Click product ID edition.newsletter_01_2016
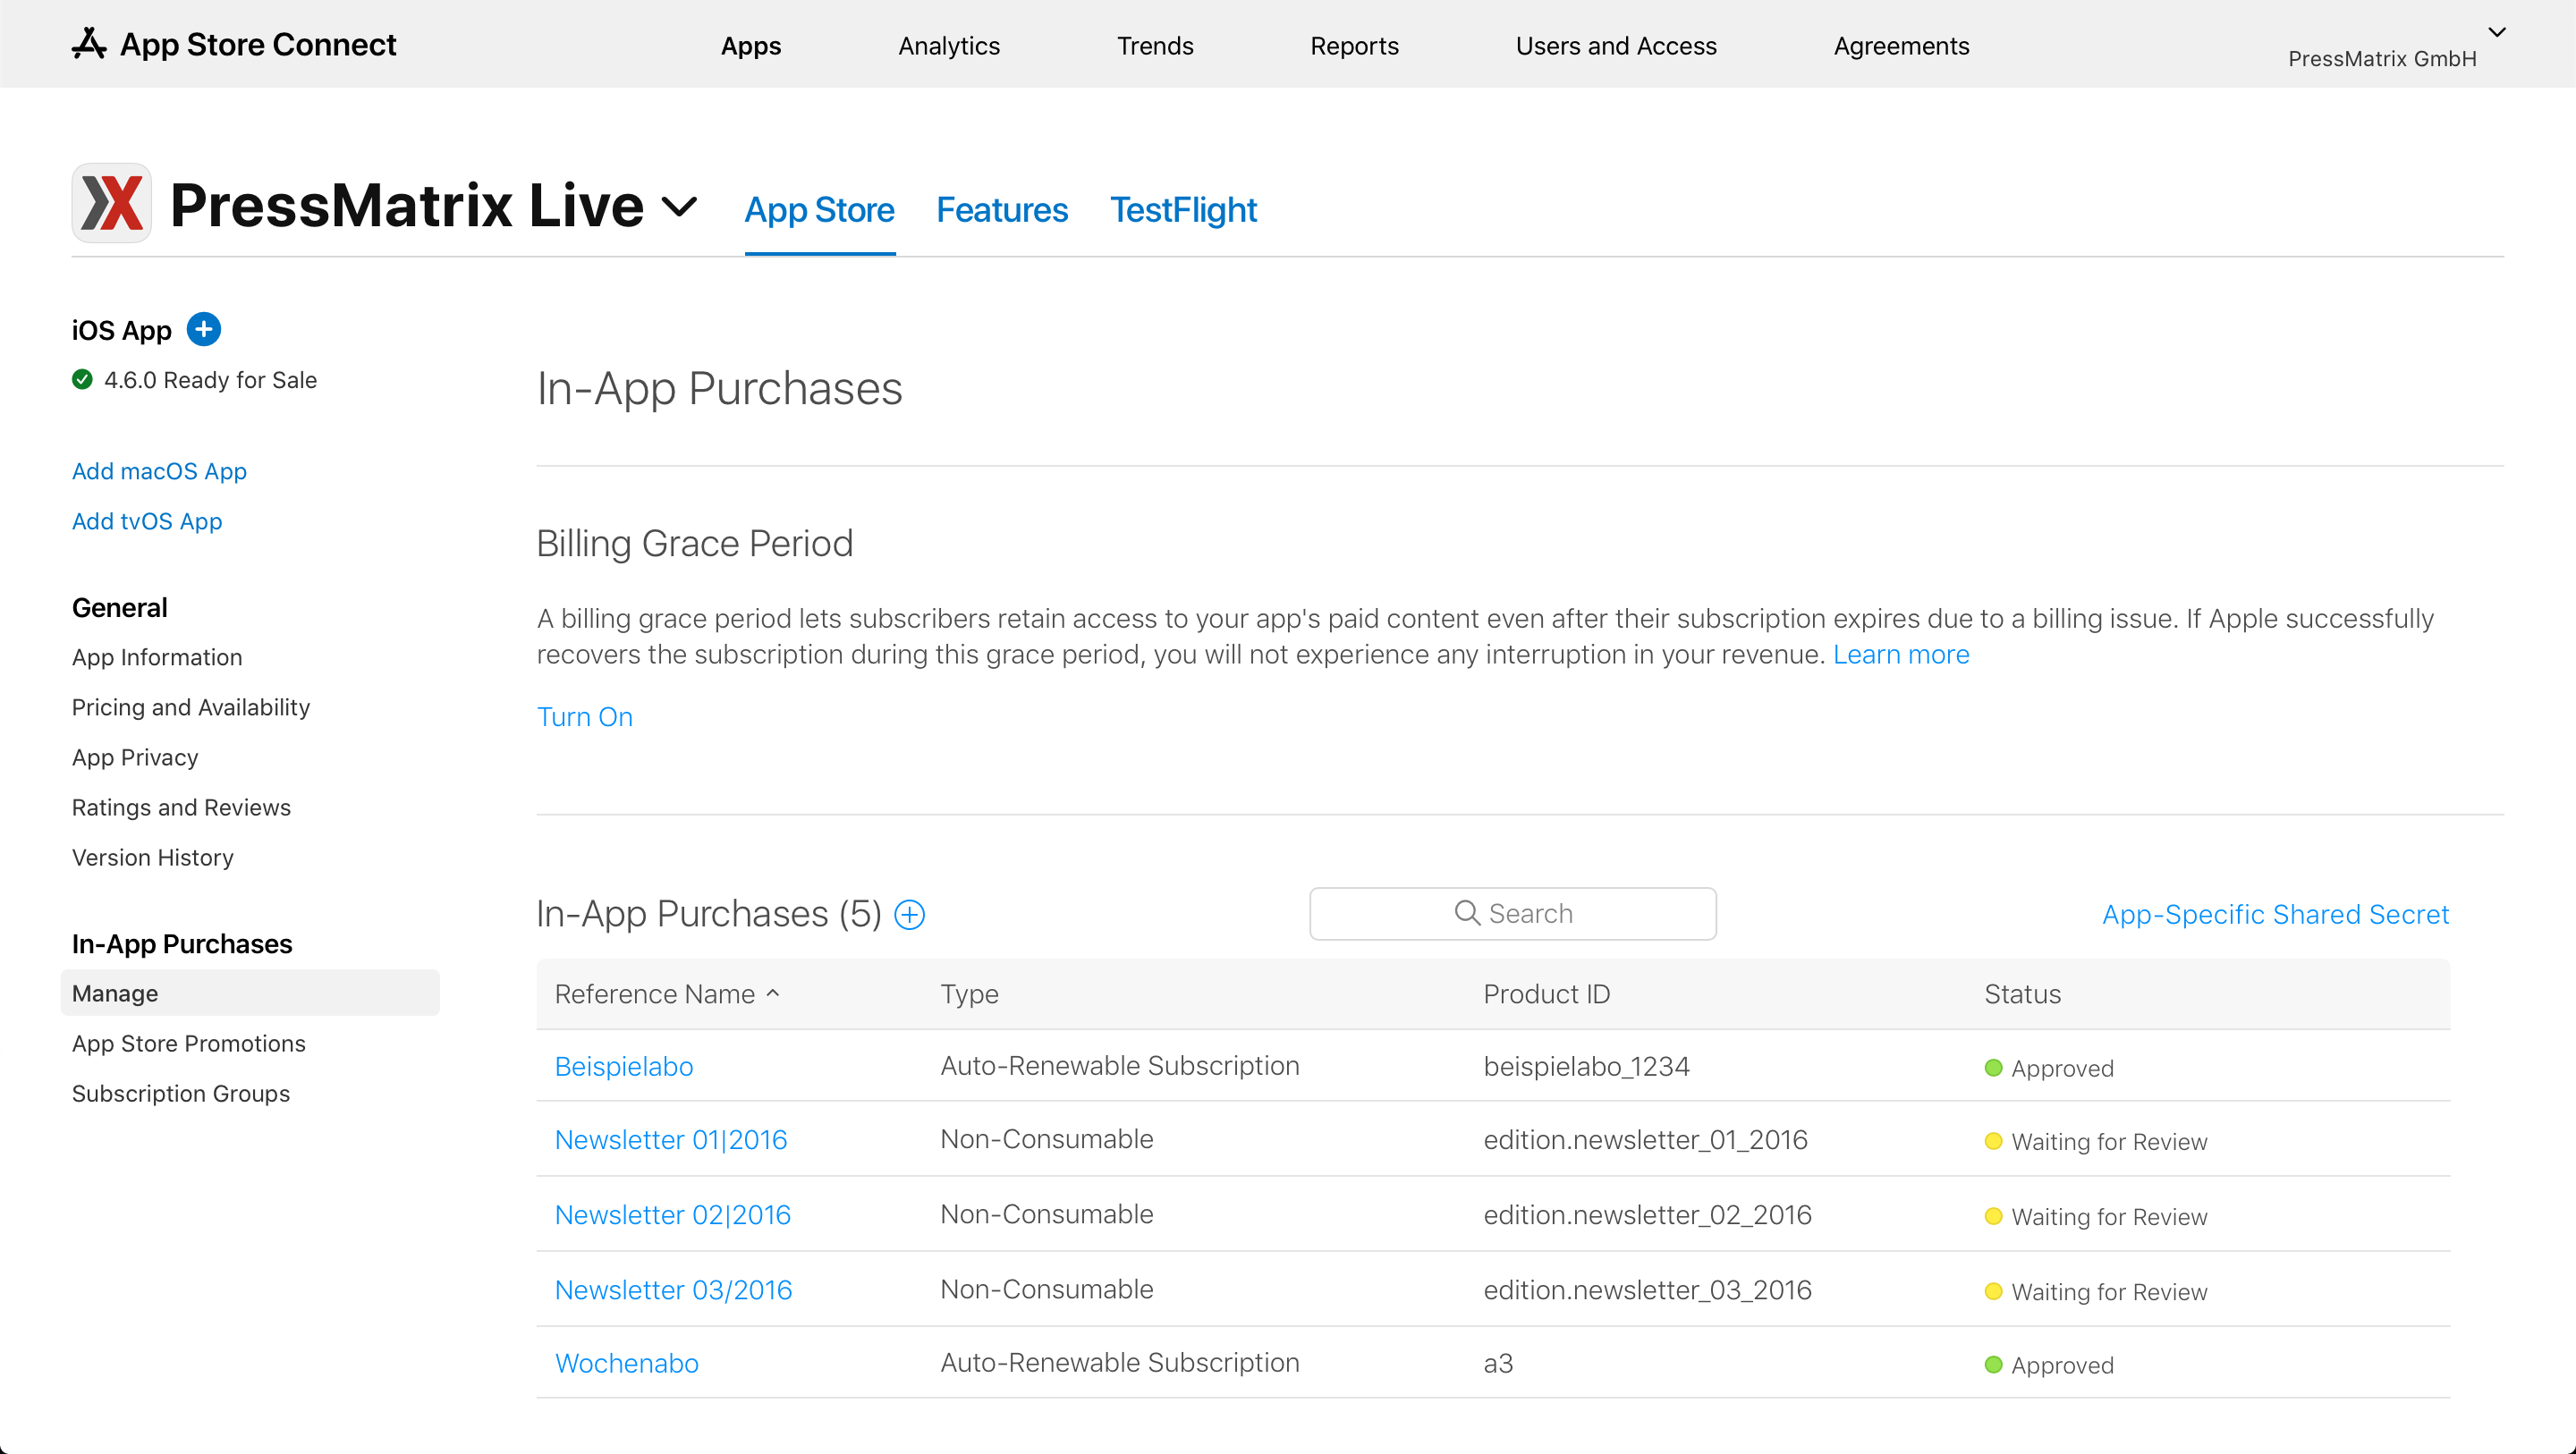 coord(1645,1140)
